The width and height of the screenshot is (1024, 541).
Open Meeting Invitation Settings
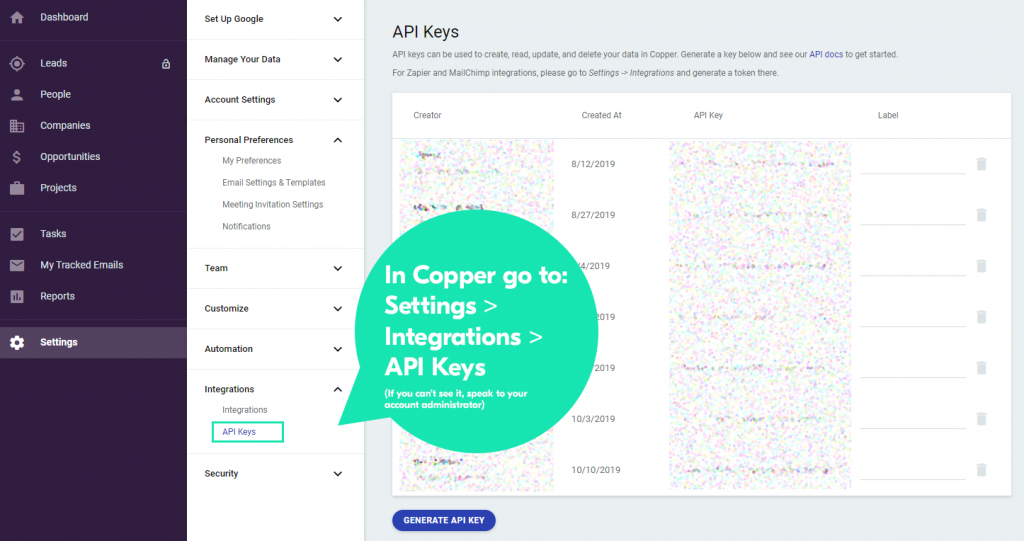(x=272, y=205)
